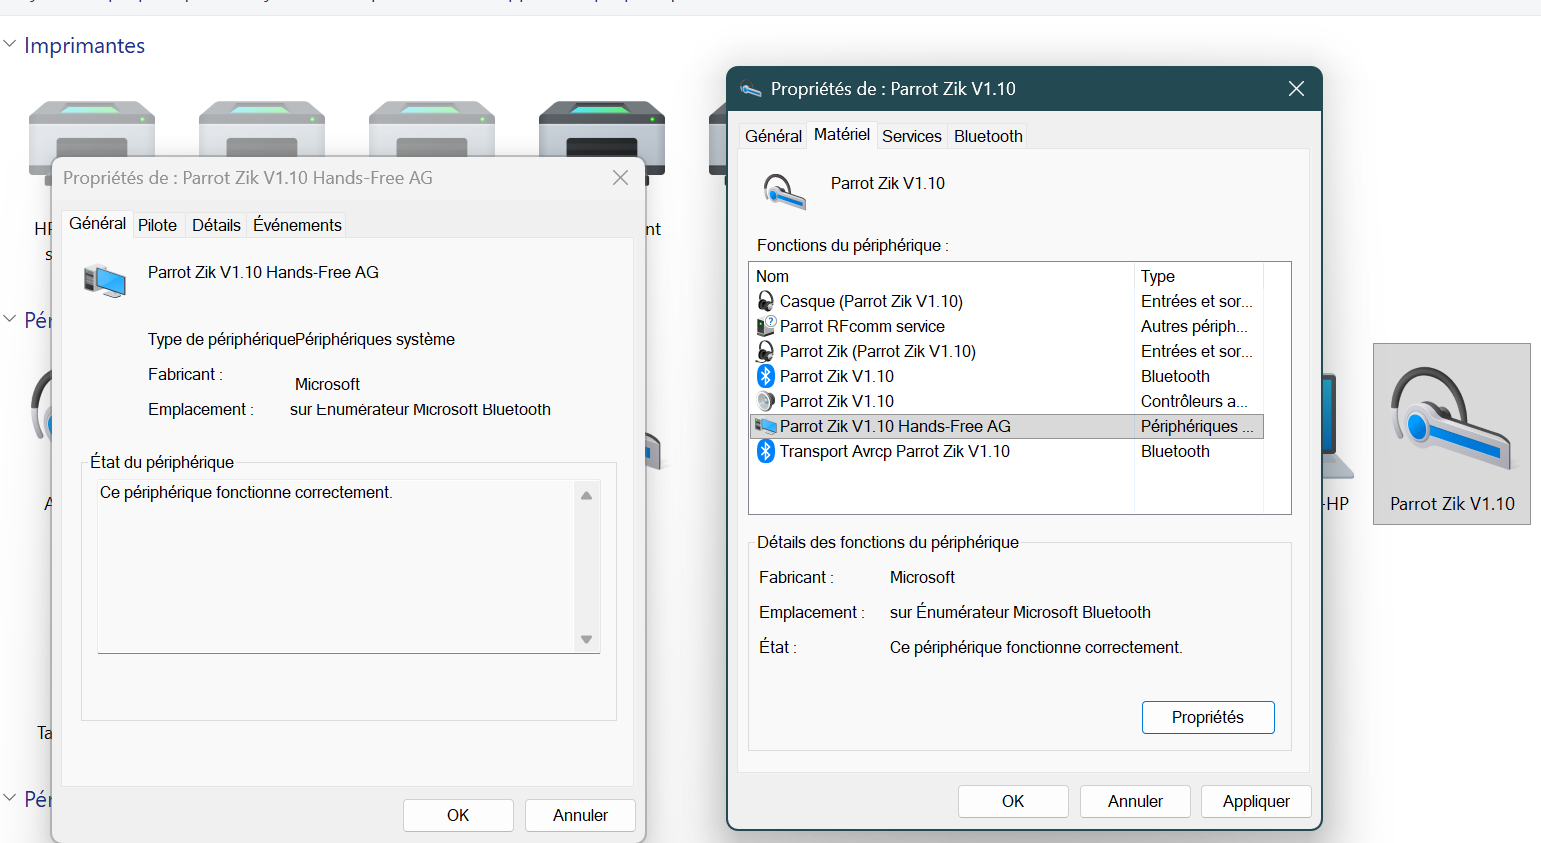Click Annuler in Hands-Free AG dialog

[580, 815]
